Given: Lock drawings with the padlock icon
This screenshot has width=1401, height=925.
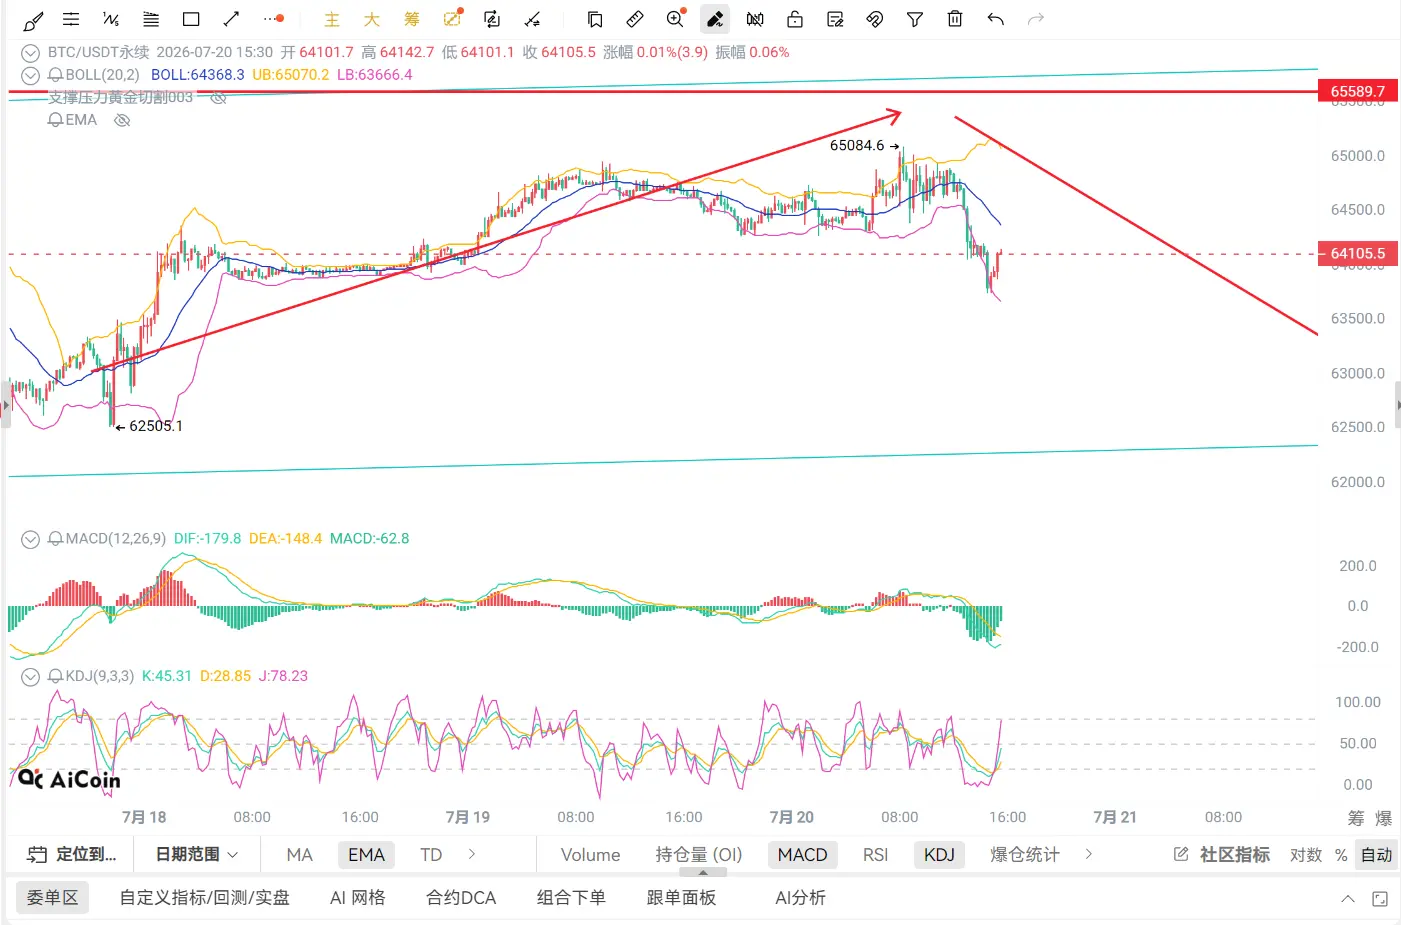Looking at the screenshot, I should pyautogui.click(x=795, y=19).
